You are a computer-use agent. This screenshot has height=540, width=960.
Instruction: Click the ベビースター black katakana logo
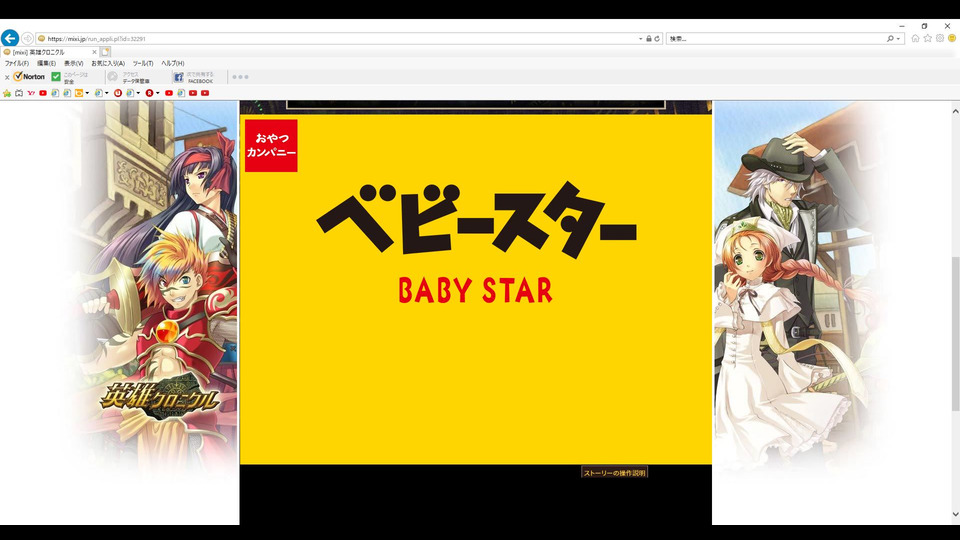pos(476,219)
